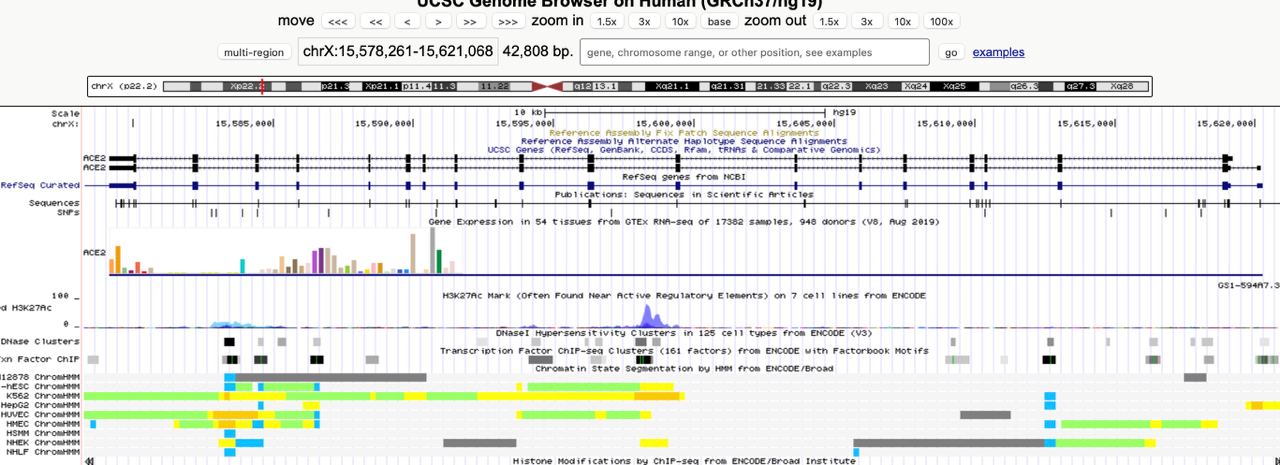Click the K562 ChromHMM track label
Viewport: 1280px width, 465px height.
(x=43, y=396)
